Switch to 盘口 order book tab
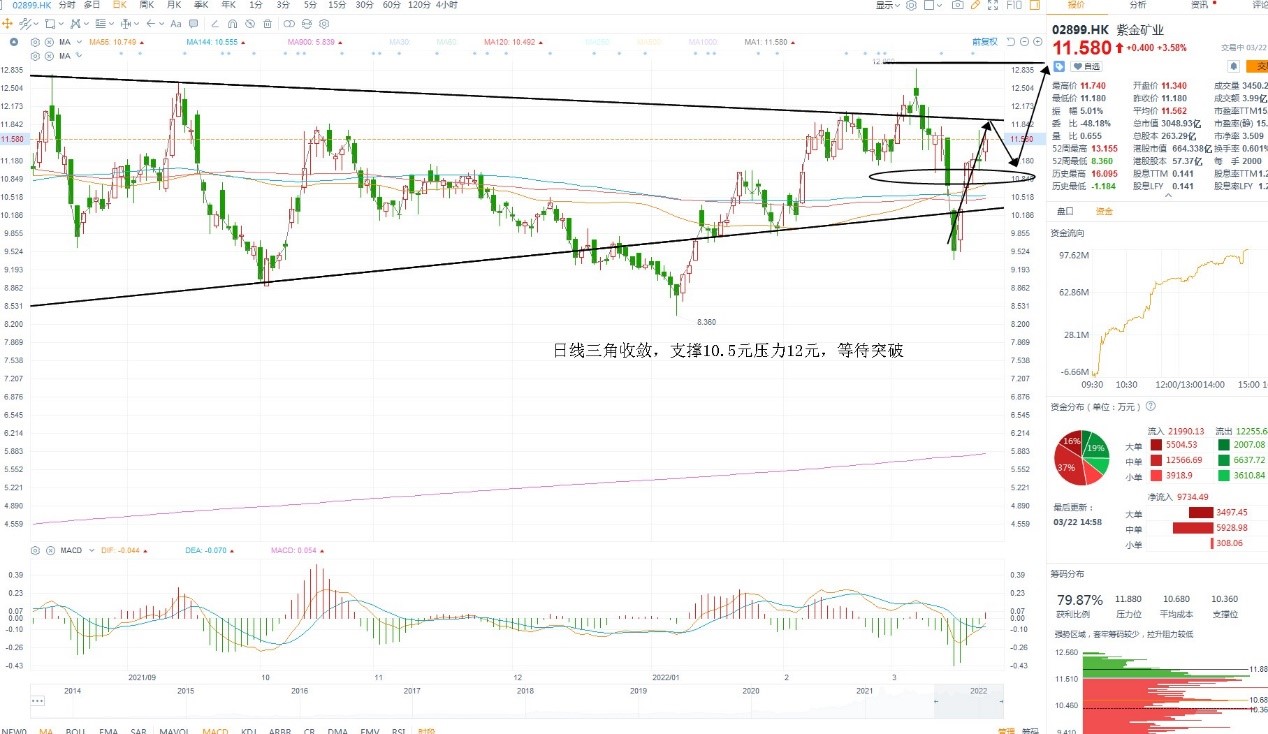This screenshot has height=734, width=1268. pos(1066,211)
